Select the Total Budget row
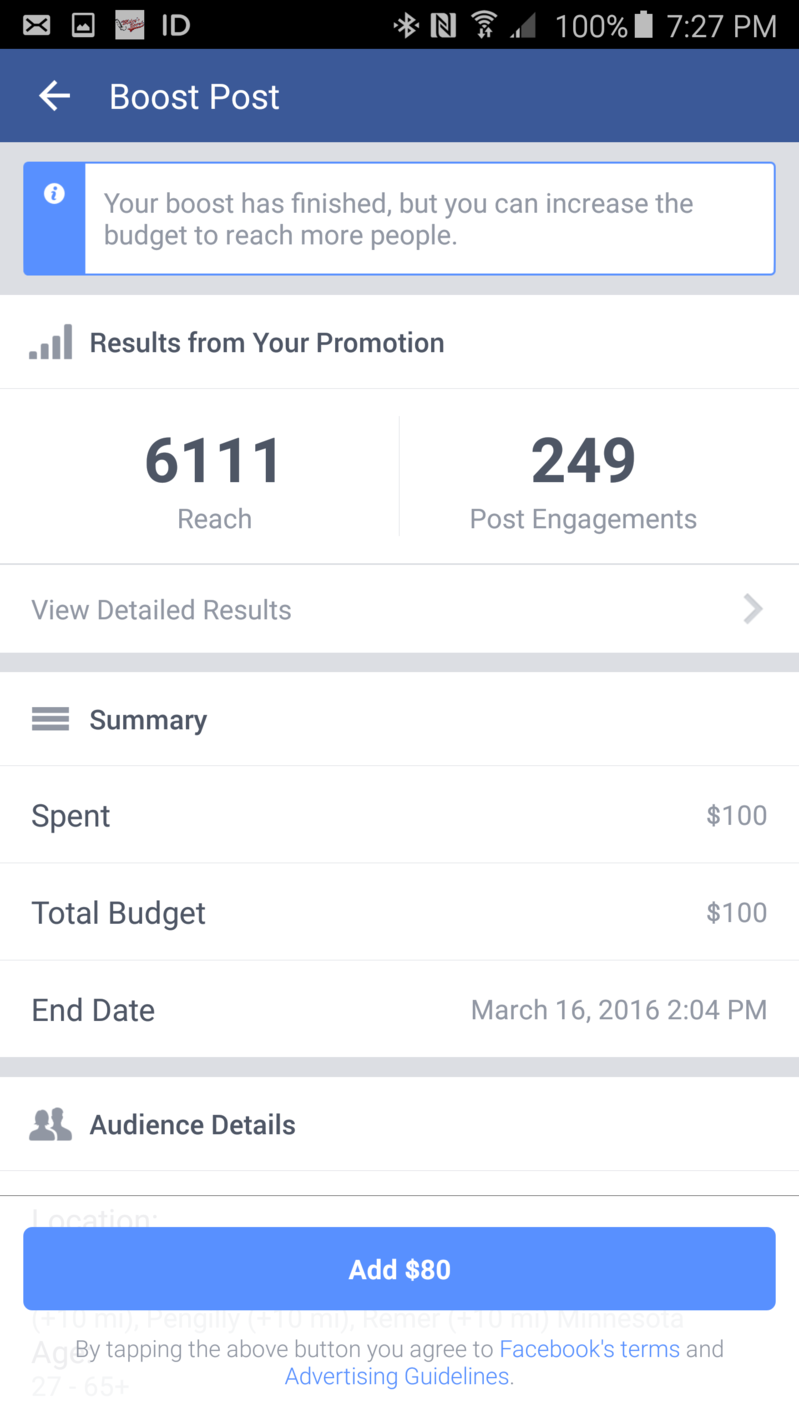 [399, 912]
